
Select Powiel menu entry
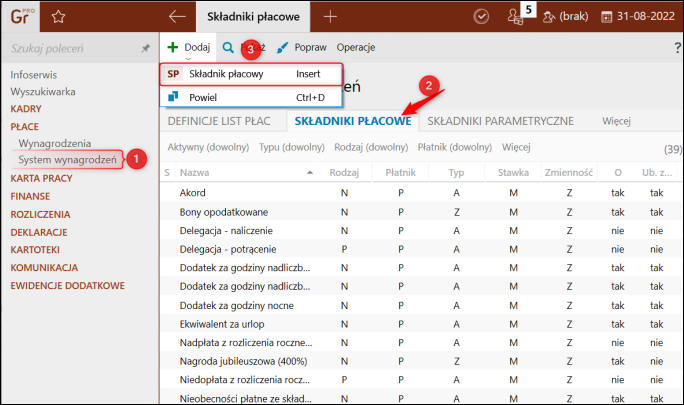[x=251, y=97]
